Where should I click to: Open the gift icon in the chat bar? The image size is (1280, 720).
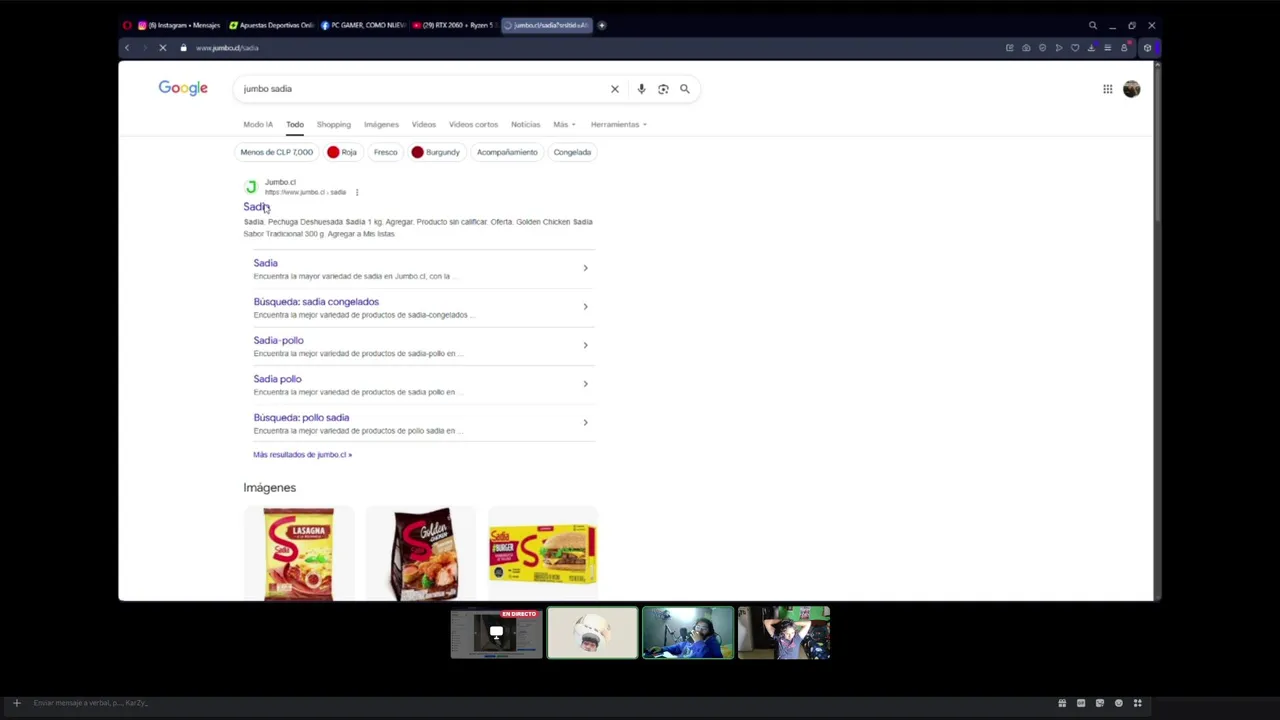pyautogui.click(x=1062, y=703)
